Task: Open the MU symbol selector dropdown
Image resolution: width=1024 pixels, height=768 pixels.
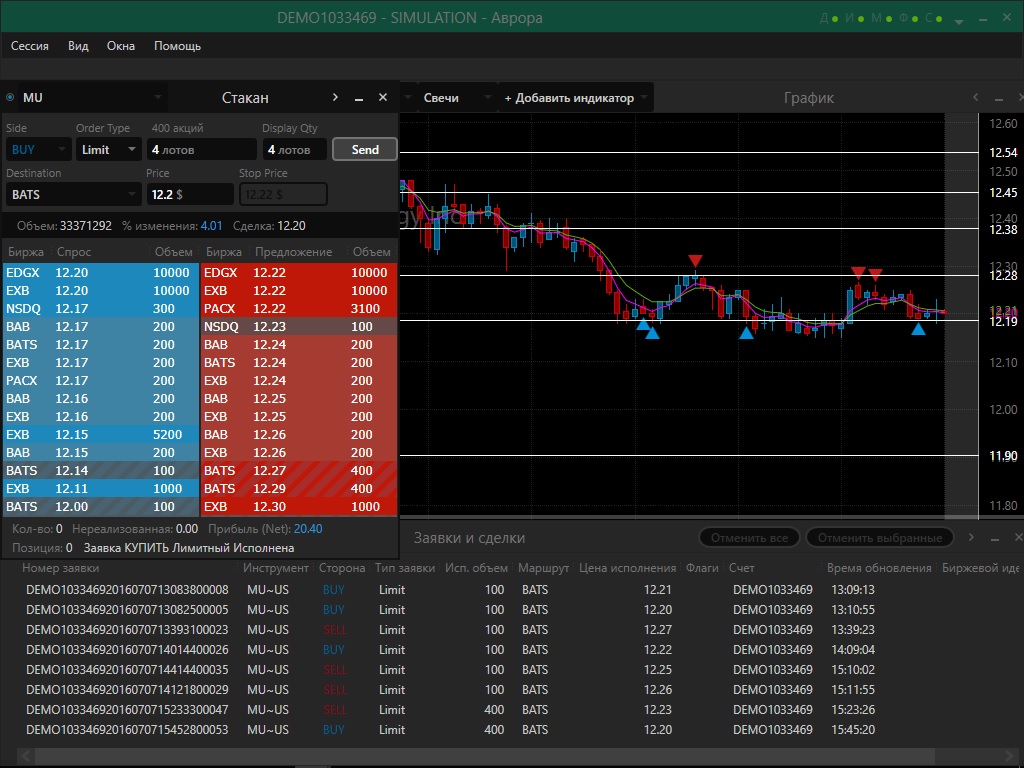Action: 157,97
